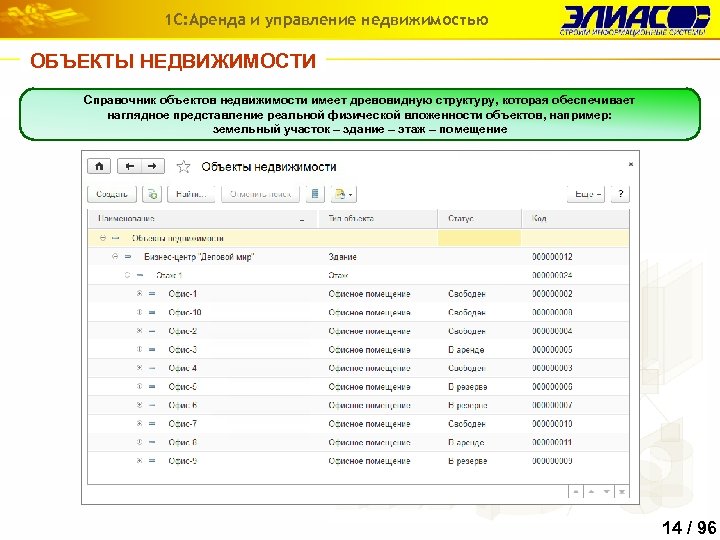Collapse the Этаж 1 node
This screenshot has width=720, height=540.
(x=127, y=276)
